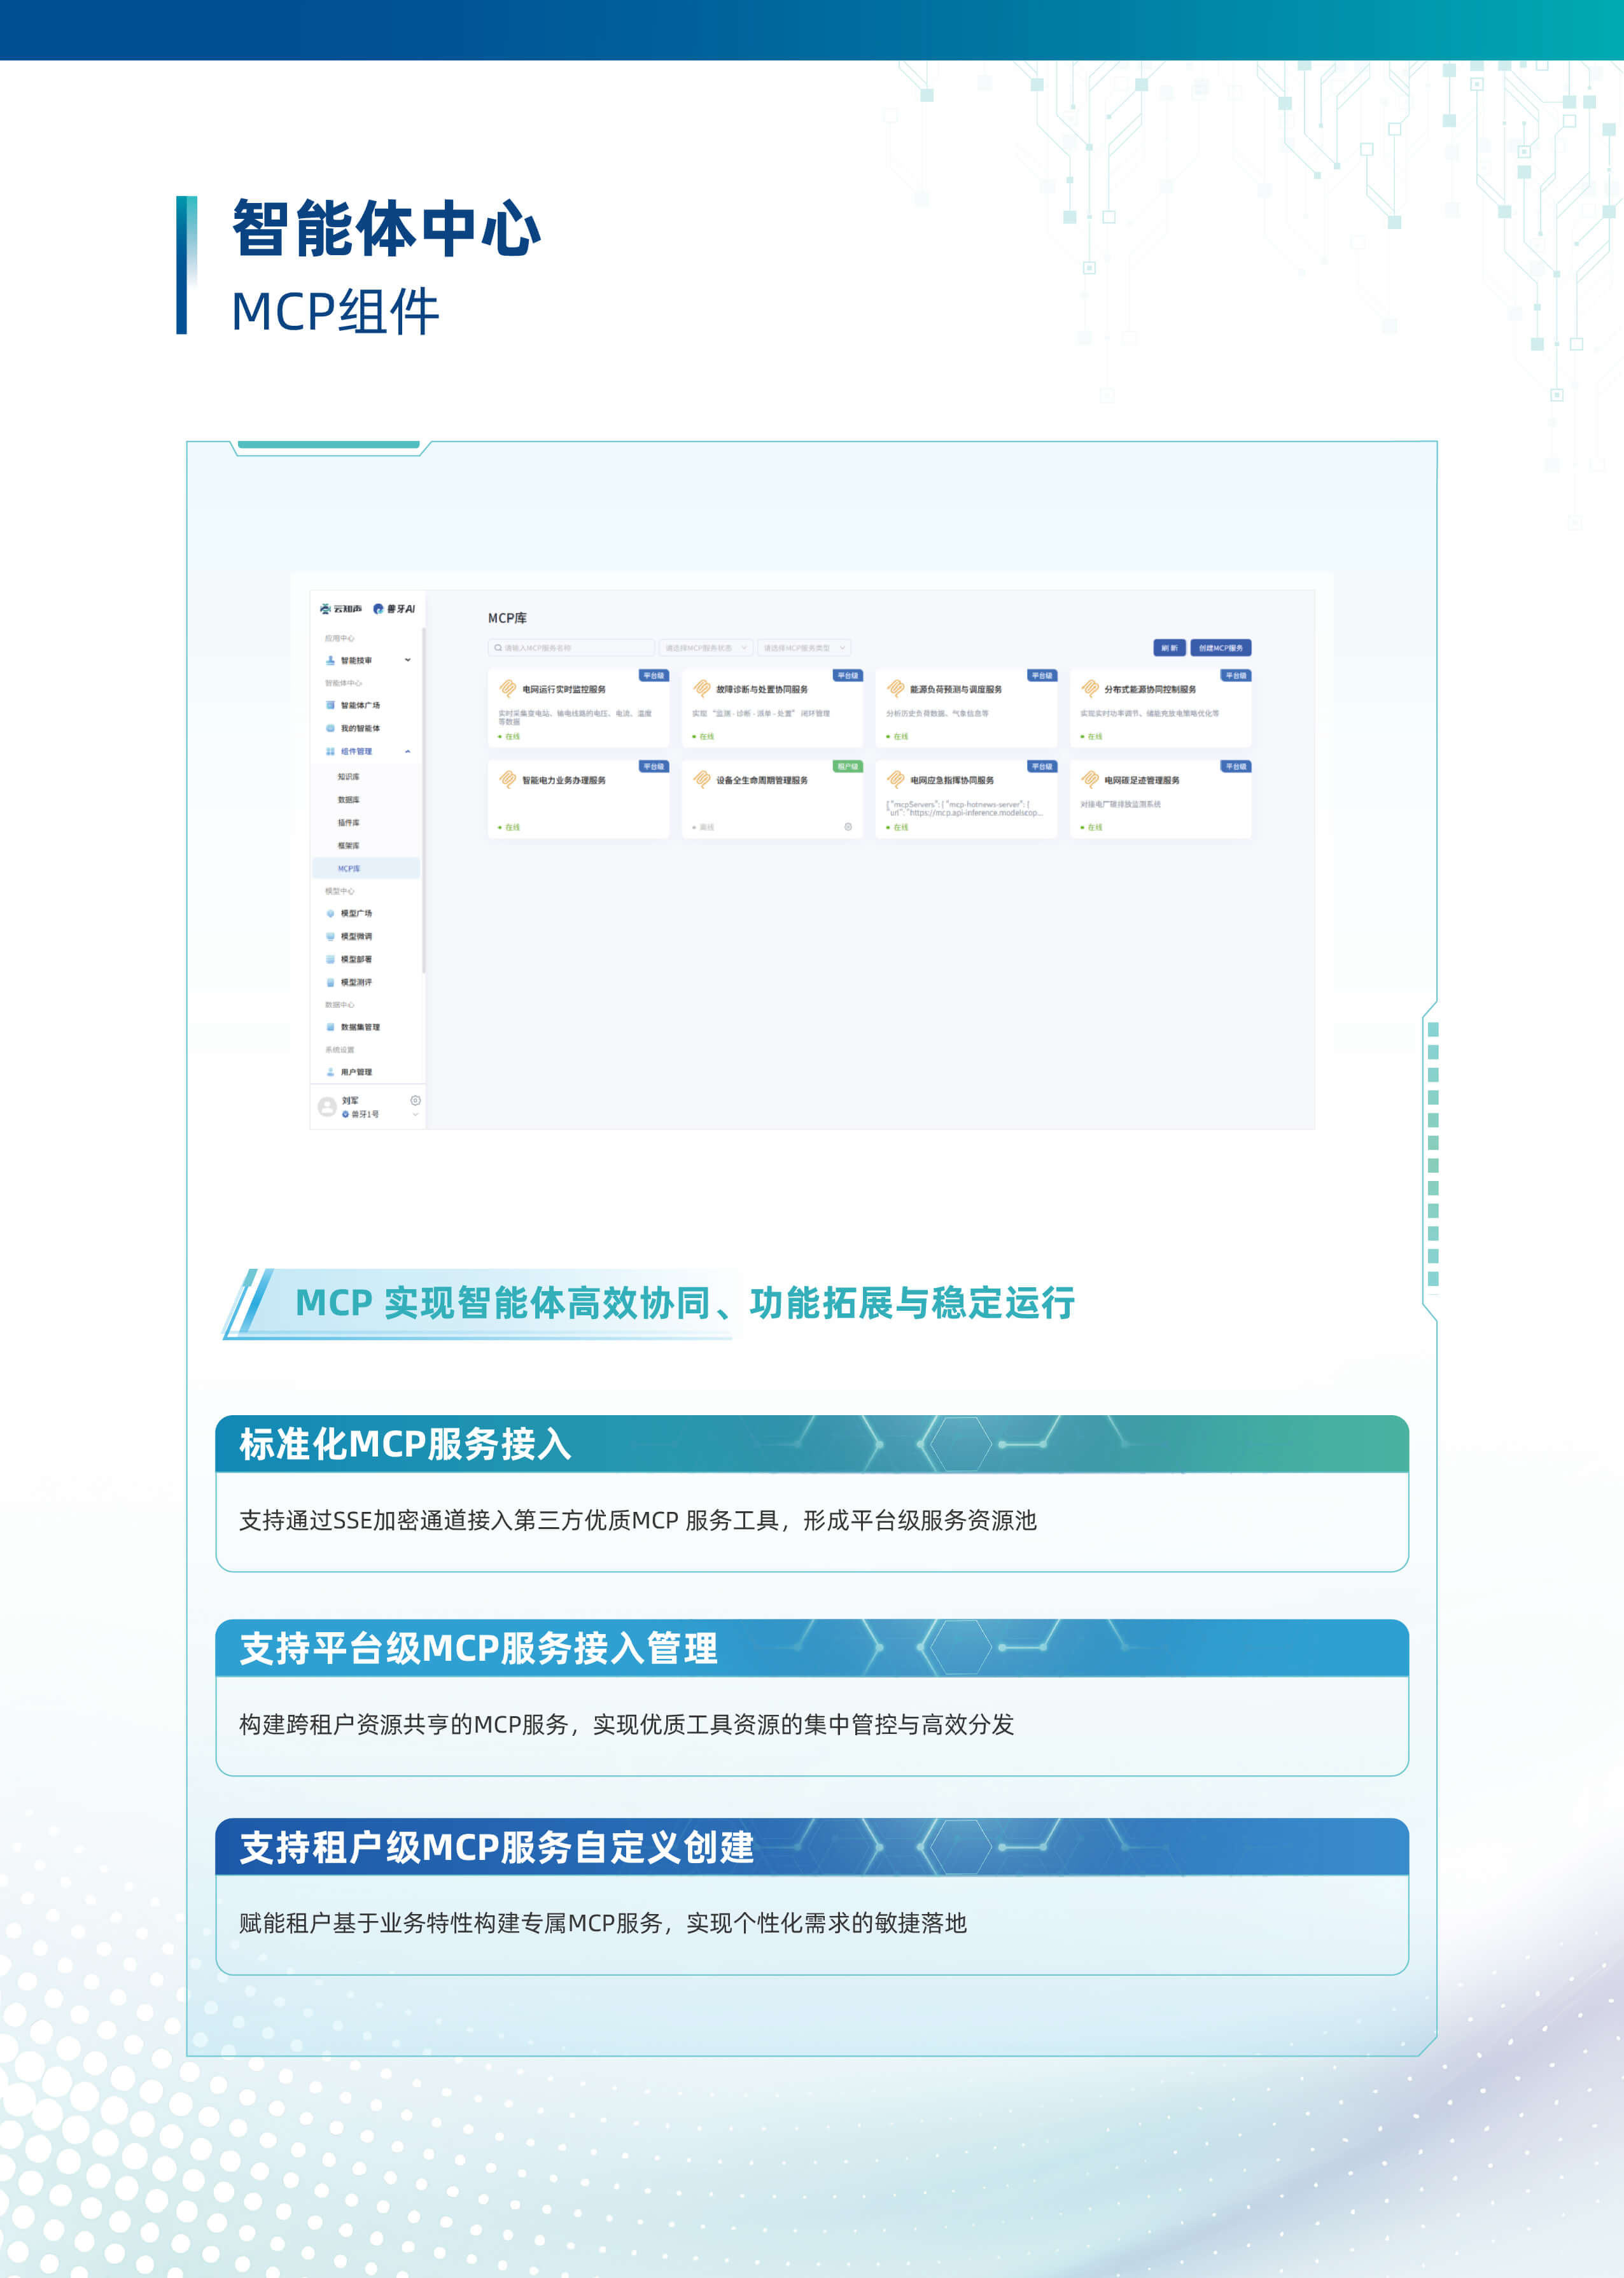Image resolution: width=1624 pixels, height=2278 pixels.
Task: Click the 电网运行实时监控服务 card icon
Action: pos(507,688)
